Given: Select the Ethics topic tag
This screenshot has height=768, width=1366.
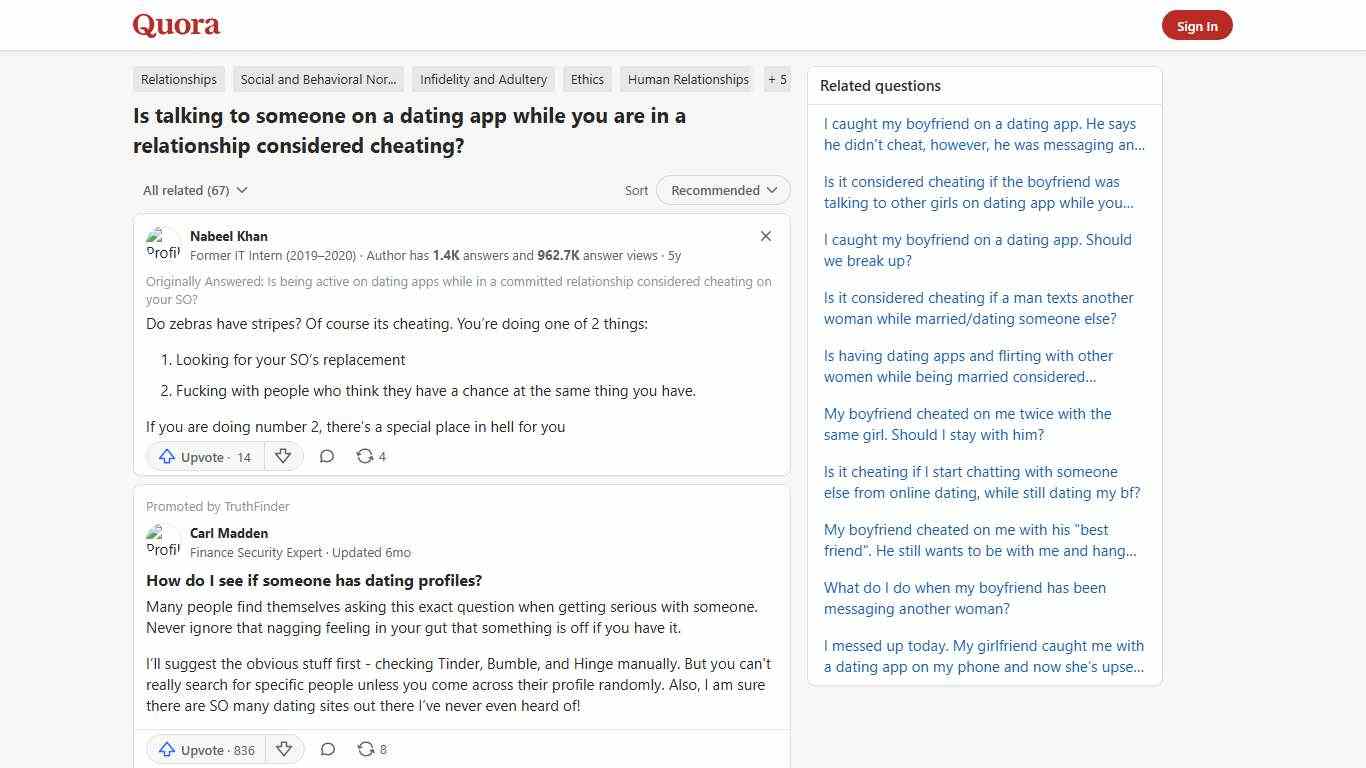Looking at the screenshot, I should tap(587, 79).
